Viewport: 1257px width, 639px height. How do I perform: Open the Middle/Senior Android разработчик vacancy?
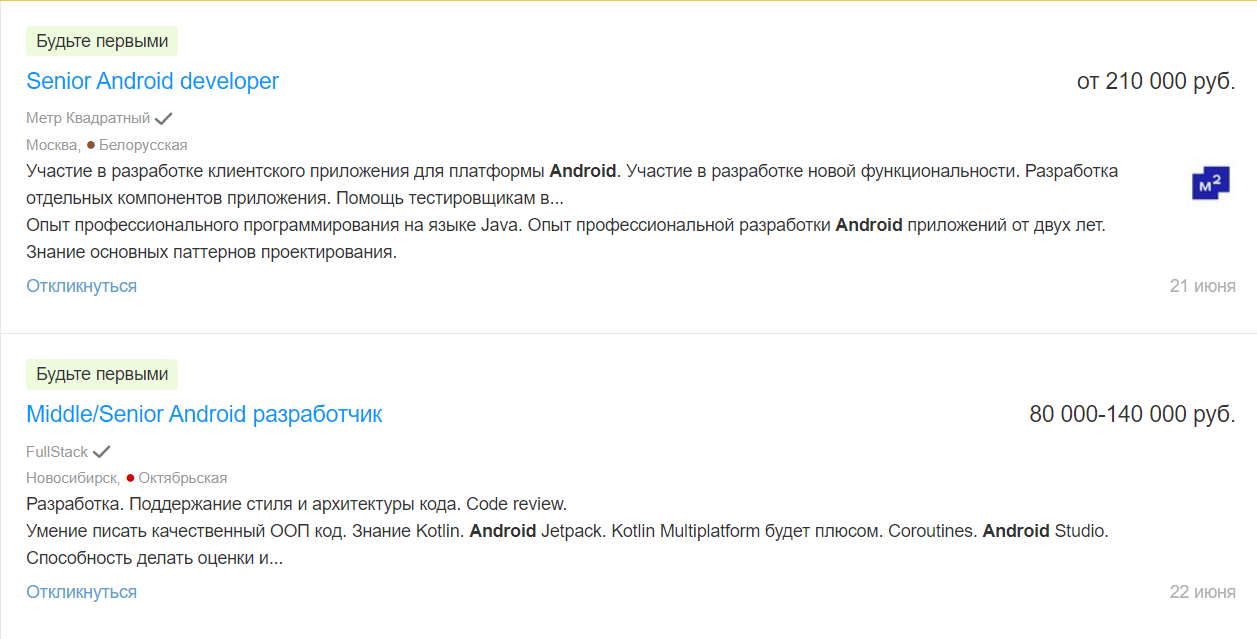(204, 414)
